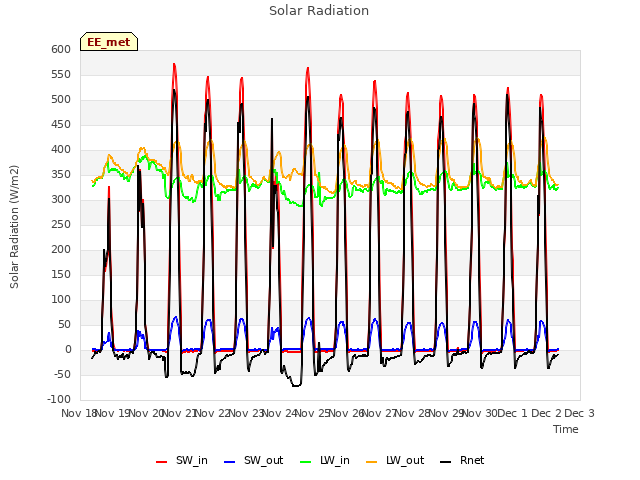This screenshot has width=640, height=480.
Task: Click the orange LW_out legend swatch
Action: pyautogui.click(x=372, y=462)
